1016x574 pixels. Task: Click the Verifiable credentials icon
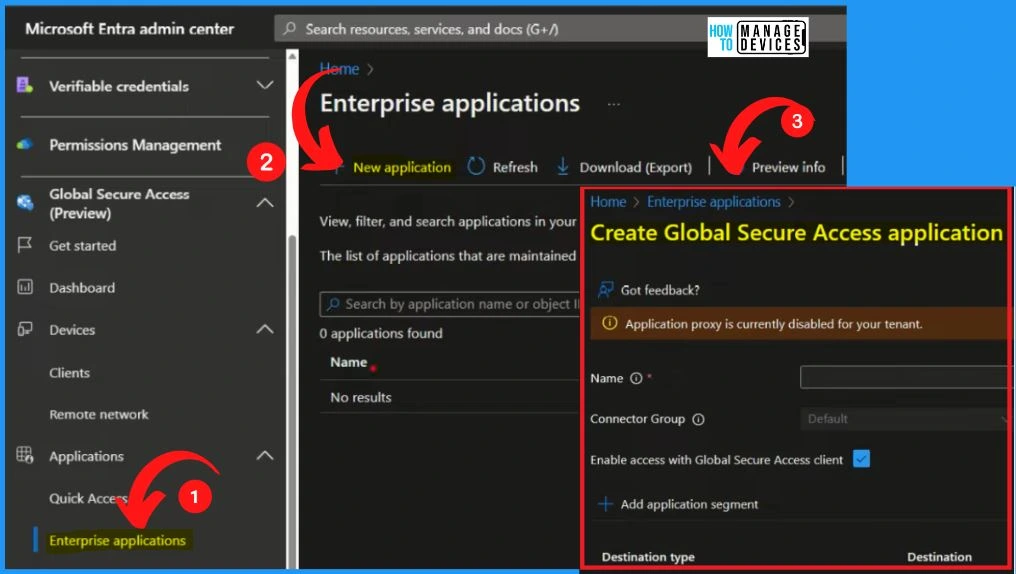pos(25,85)
